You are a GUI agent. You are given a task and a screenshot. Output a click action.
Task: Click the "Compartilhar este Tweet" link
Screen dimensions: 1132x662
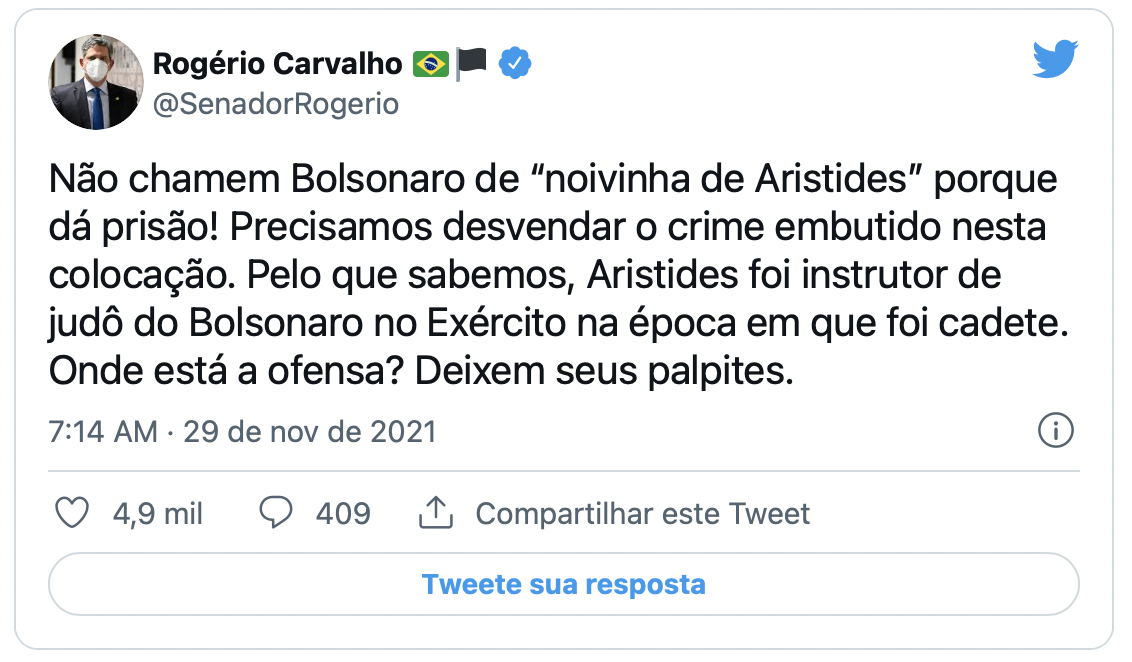tap(644, 513)
